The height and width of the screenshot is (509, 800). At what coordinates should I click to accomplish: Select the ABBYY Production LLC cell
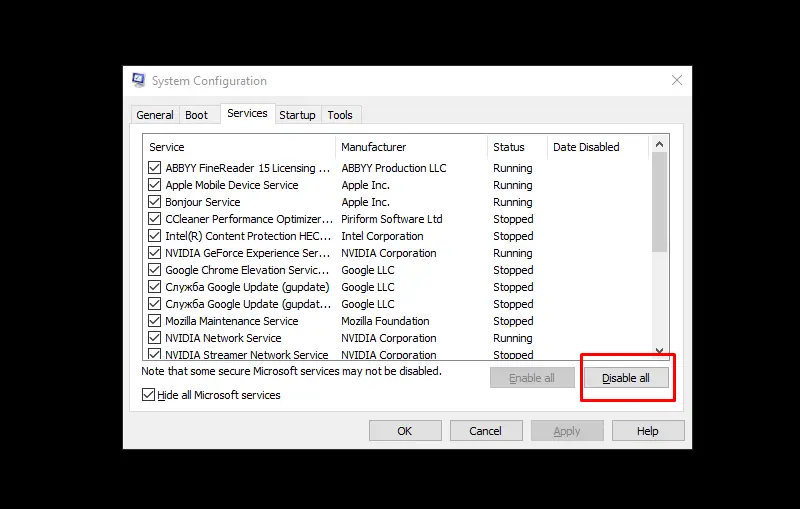click(x=394, y=168)
